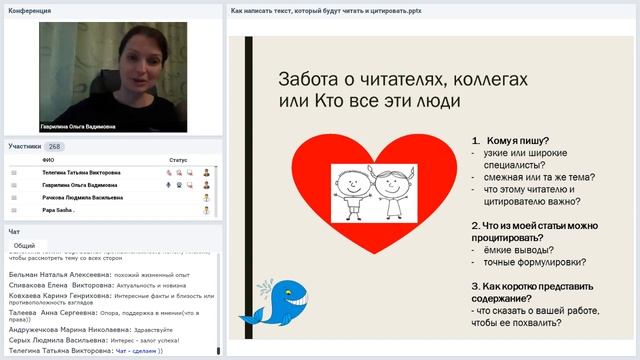The height and width of the screenshot is (360, 640).
Task: Click participant name Телегина Татьяна Викторовна in list
Action: coord(81,173)
